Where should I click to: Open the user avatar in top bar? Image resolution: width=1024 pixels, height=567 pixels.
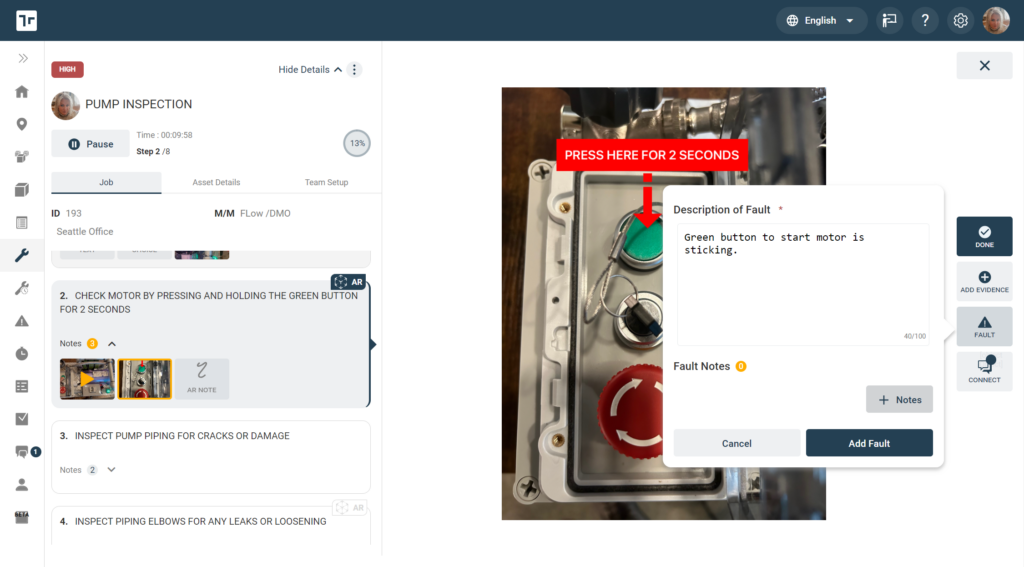point(996,20)
